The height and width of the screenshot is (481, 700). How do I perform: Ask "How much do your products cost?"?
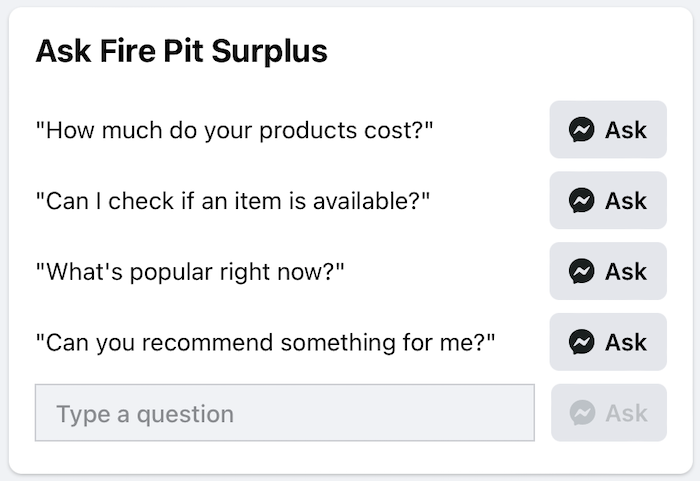tap(608, 130)
